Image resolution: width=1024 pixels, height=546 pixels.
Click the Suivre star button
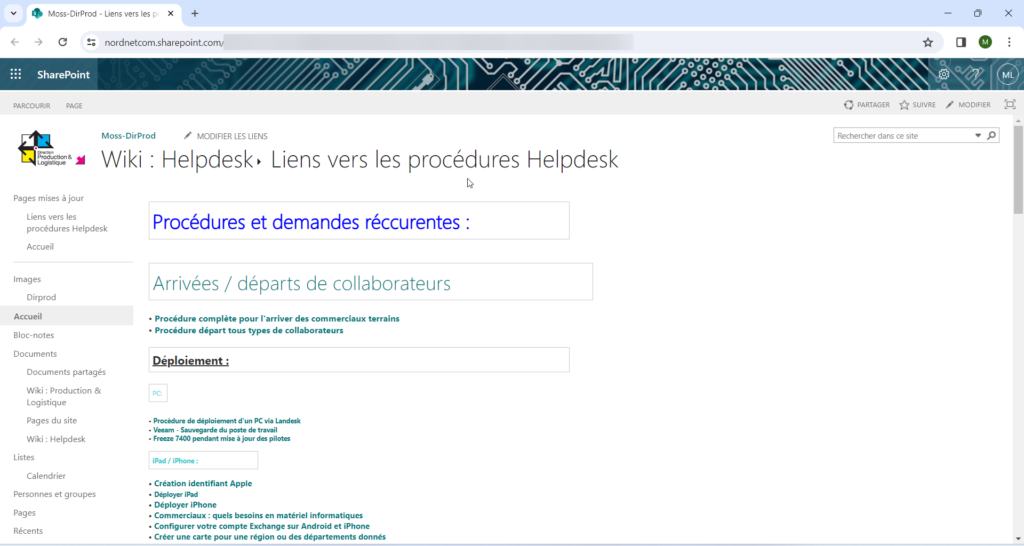point(904,105)
